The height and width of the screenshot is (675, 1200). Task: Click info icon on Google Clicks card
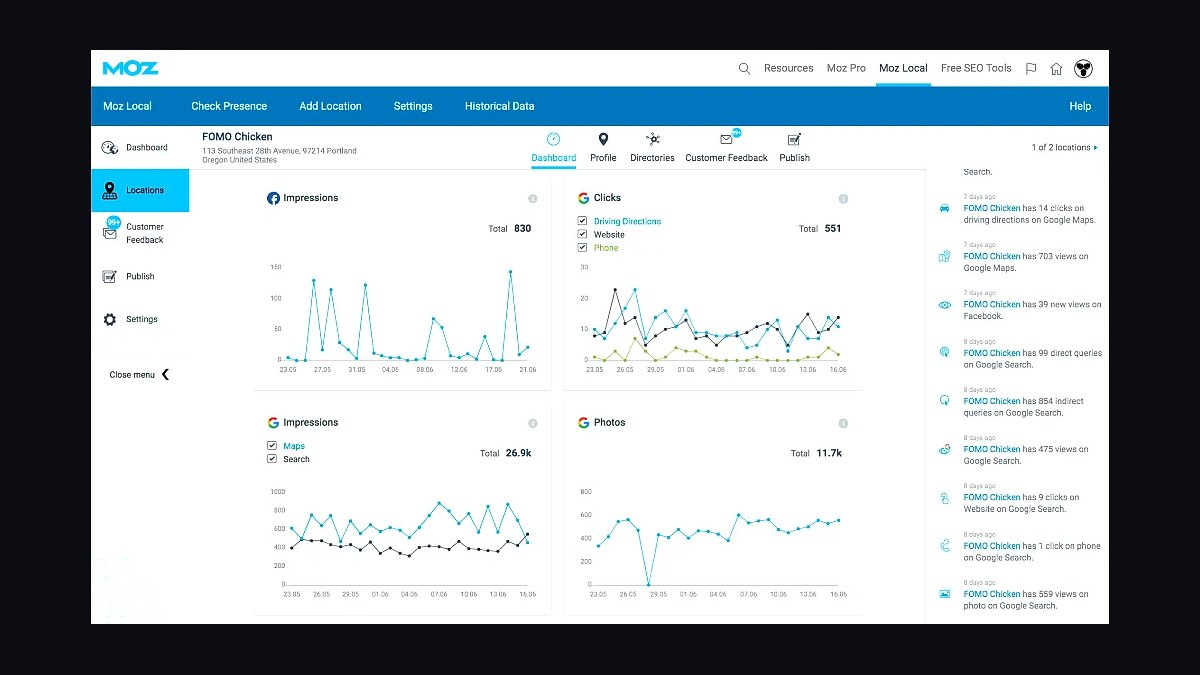[843, 199]
